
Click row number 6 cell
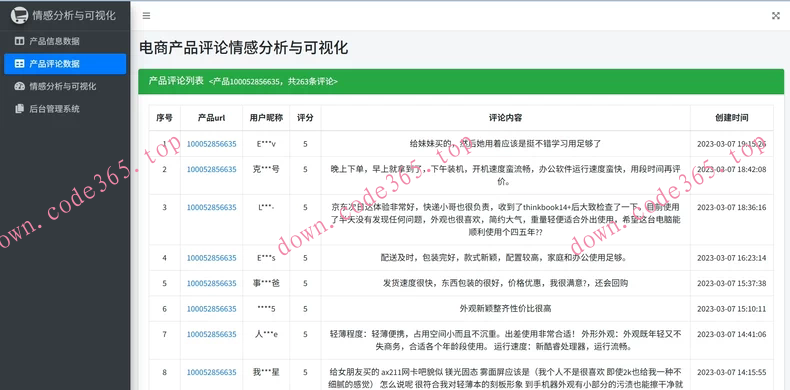click(x=164, y=309)
